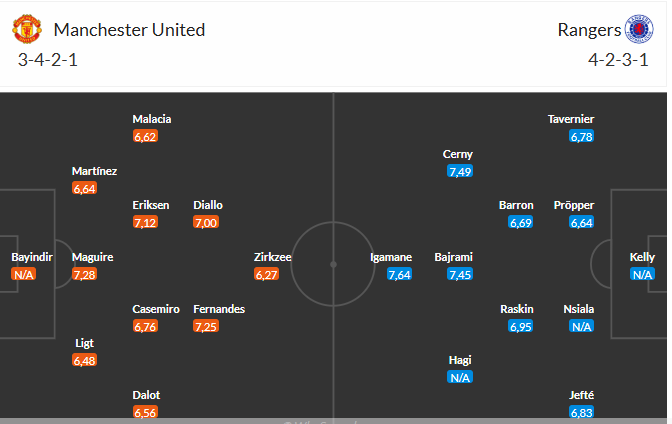Select Bajrami's 7,45 rating badge

coord(460,274)
